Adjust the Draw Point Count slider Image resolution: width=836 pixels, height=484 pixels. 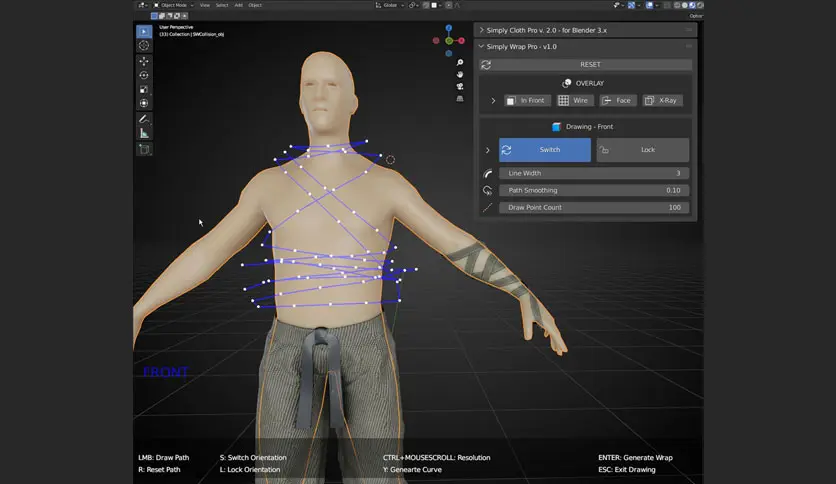click(594, 207)
